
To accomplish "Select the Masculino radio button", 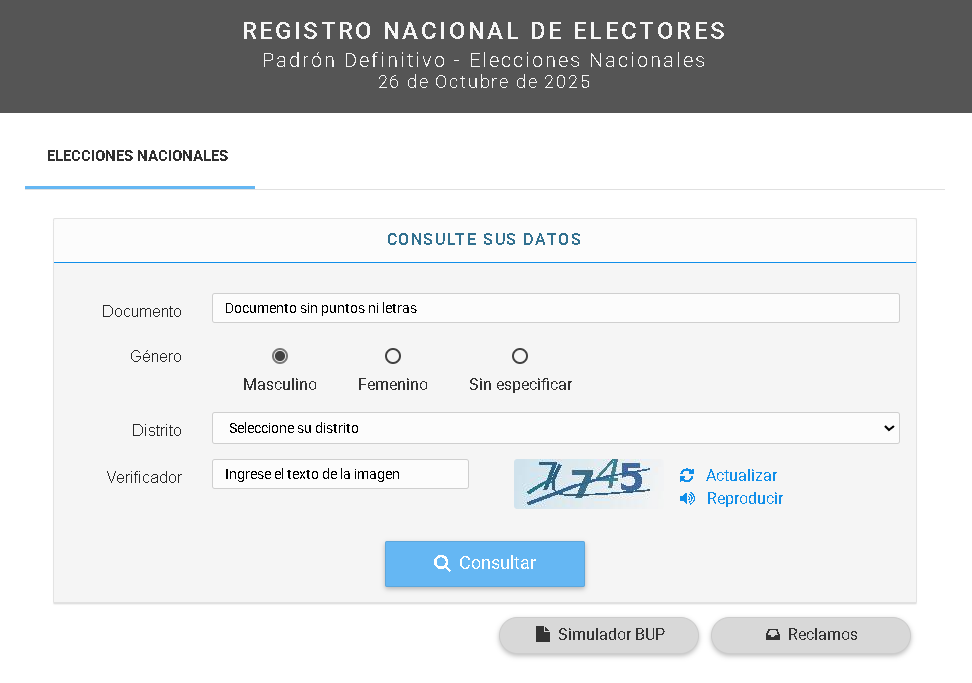I will click(x=280, y=356).
